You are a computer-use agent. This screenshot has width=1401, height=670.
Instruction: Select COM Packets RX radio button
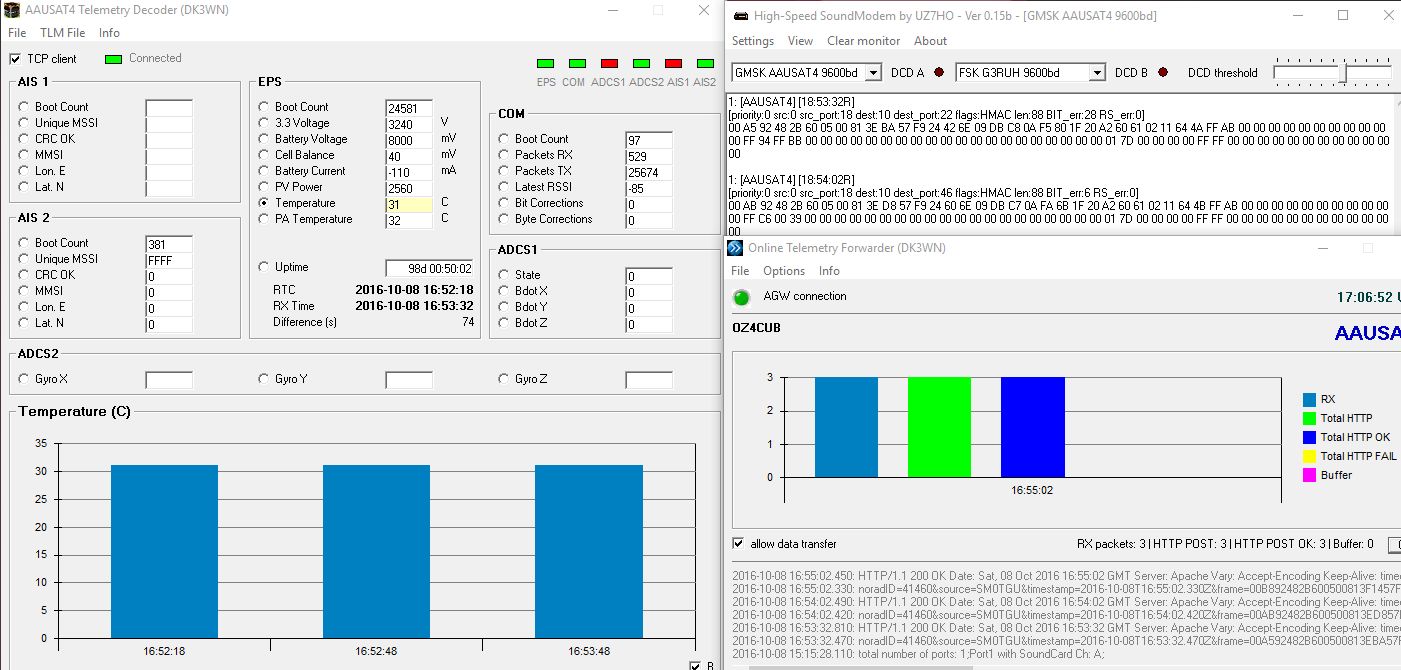click(x=504, y=155)
